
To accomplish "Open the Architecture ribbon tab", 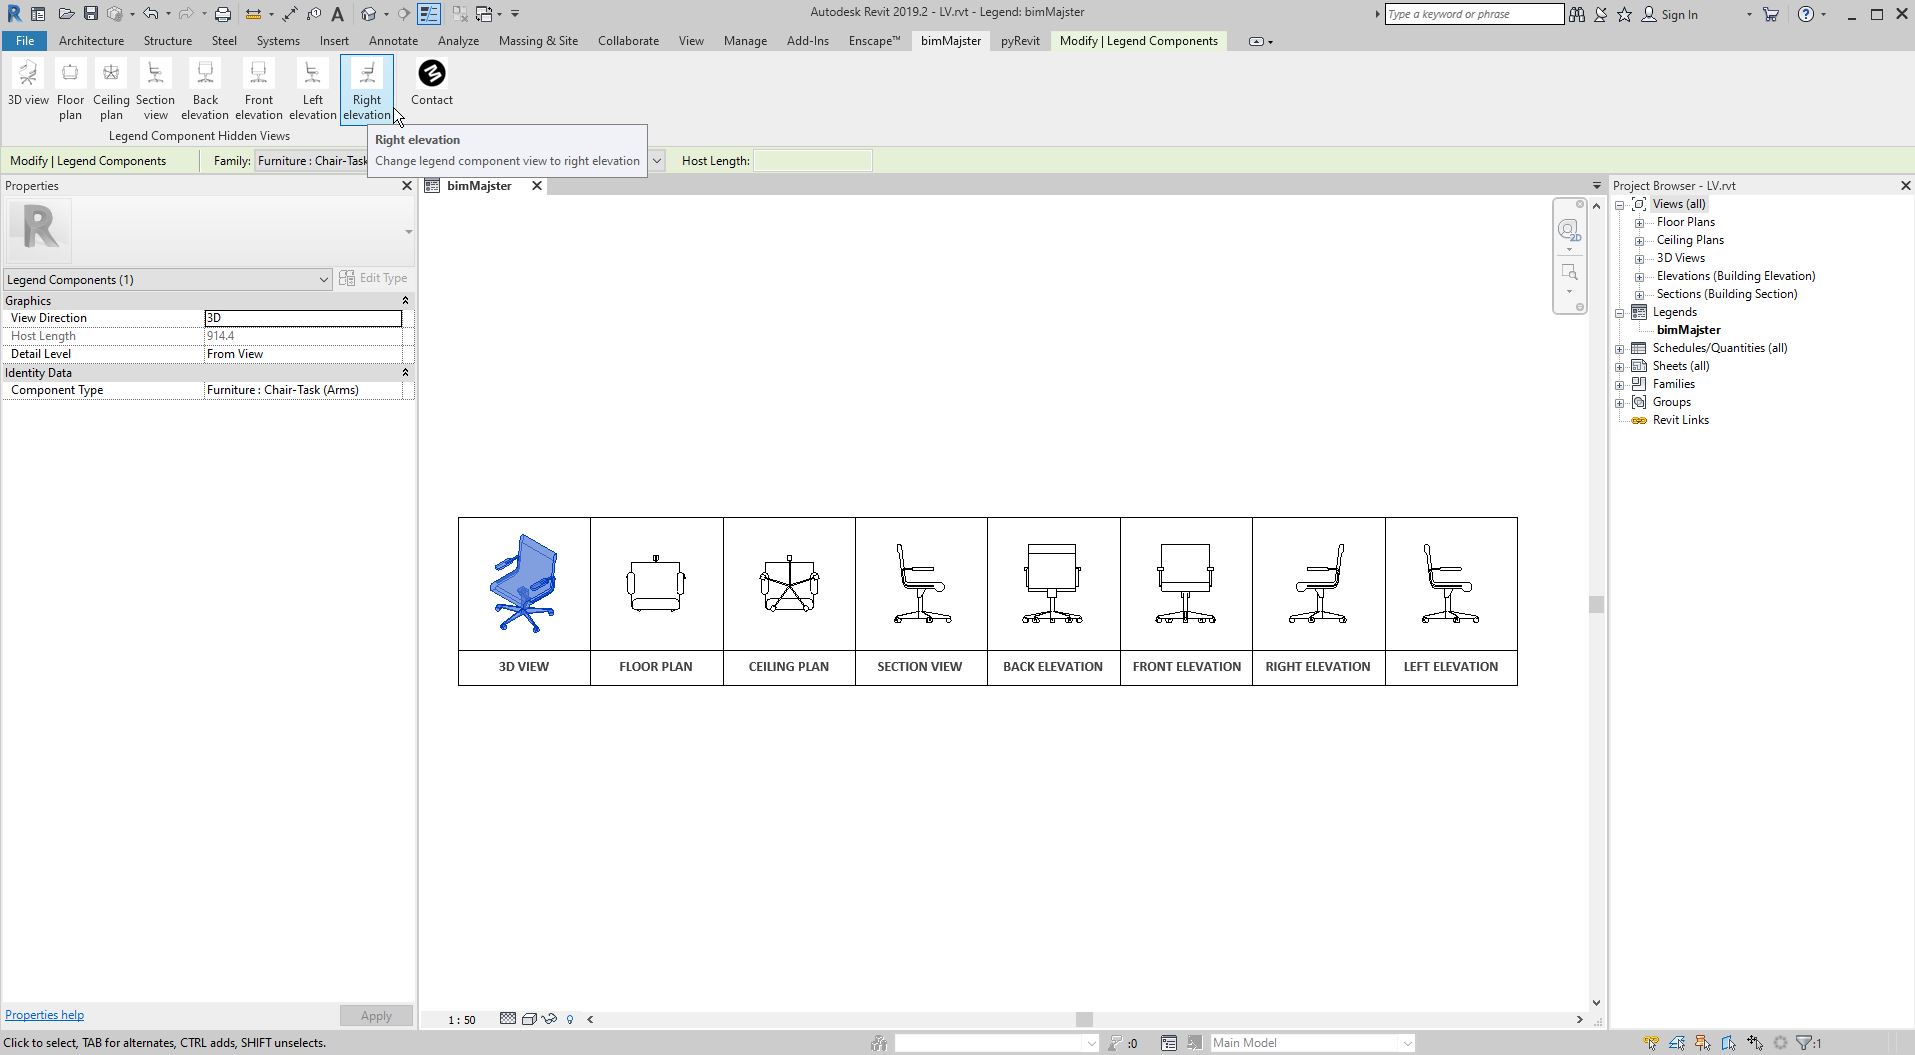I will (x=91, y=41).
